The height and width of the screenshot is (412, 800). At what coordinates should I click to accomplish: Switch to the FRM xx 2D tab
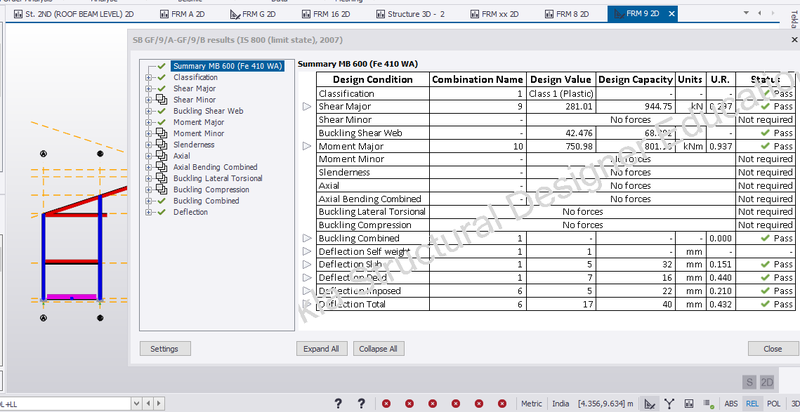click(x=494, y=14)
